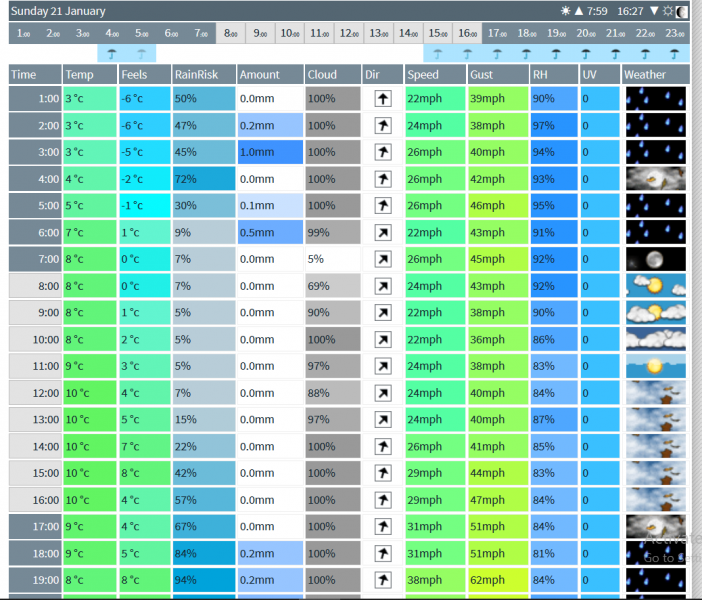Click the sunset arrow icon beside 16:27

pyautogui.click(x=654, y=11)
